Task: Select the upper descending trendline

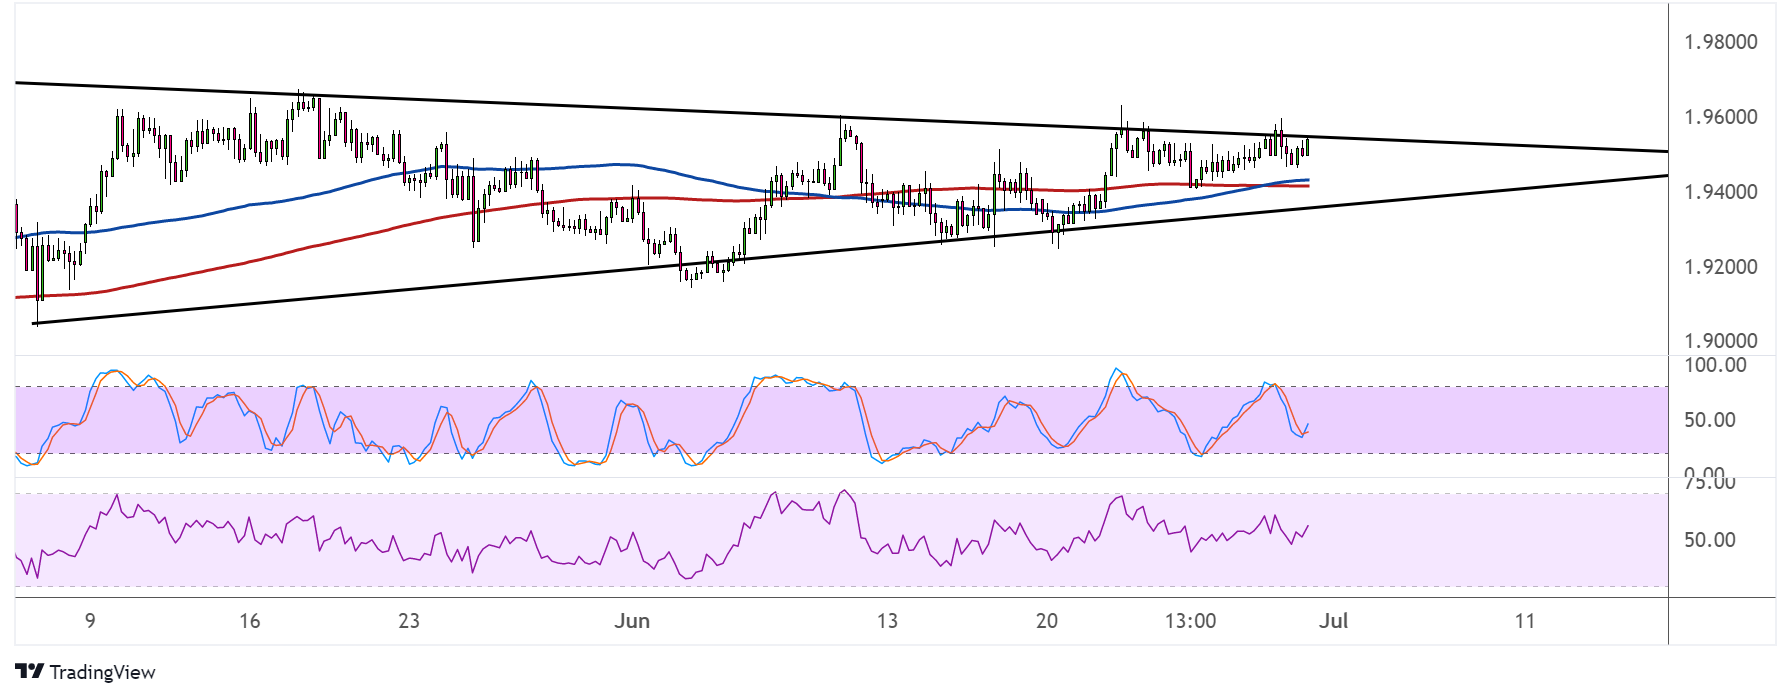Action: tap(840, 117)
